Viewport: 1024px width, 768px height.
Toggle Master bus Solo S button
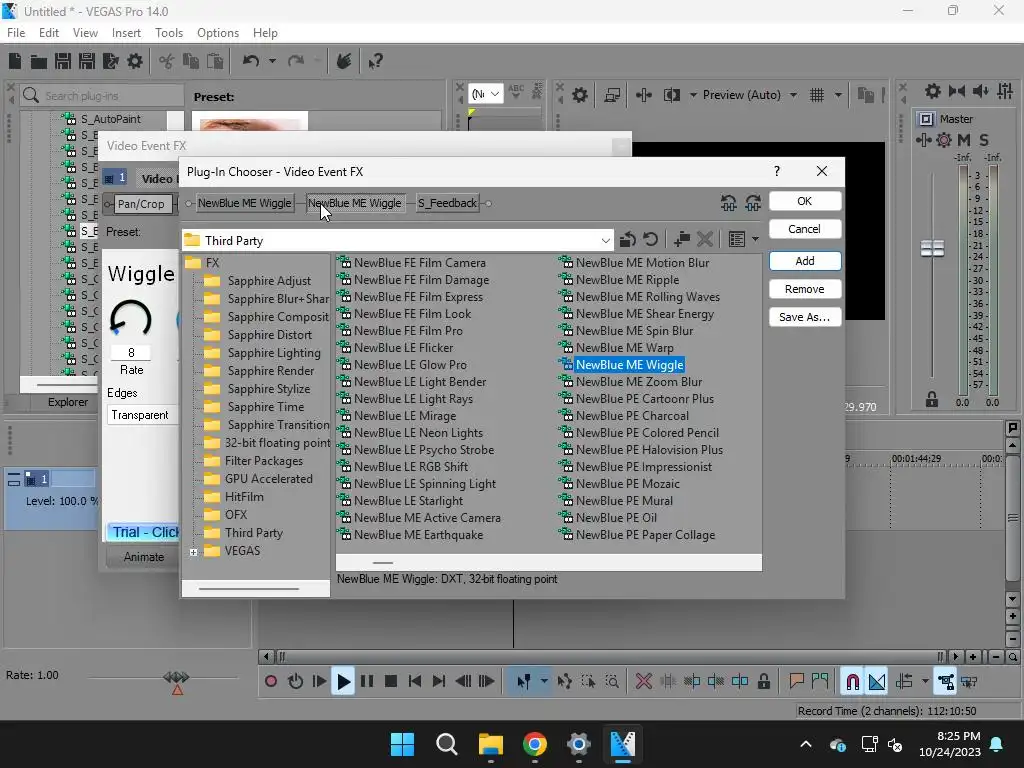click(984, 140)
